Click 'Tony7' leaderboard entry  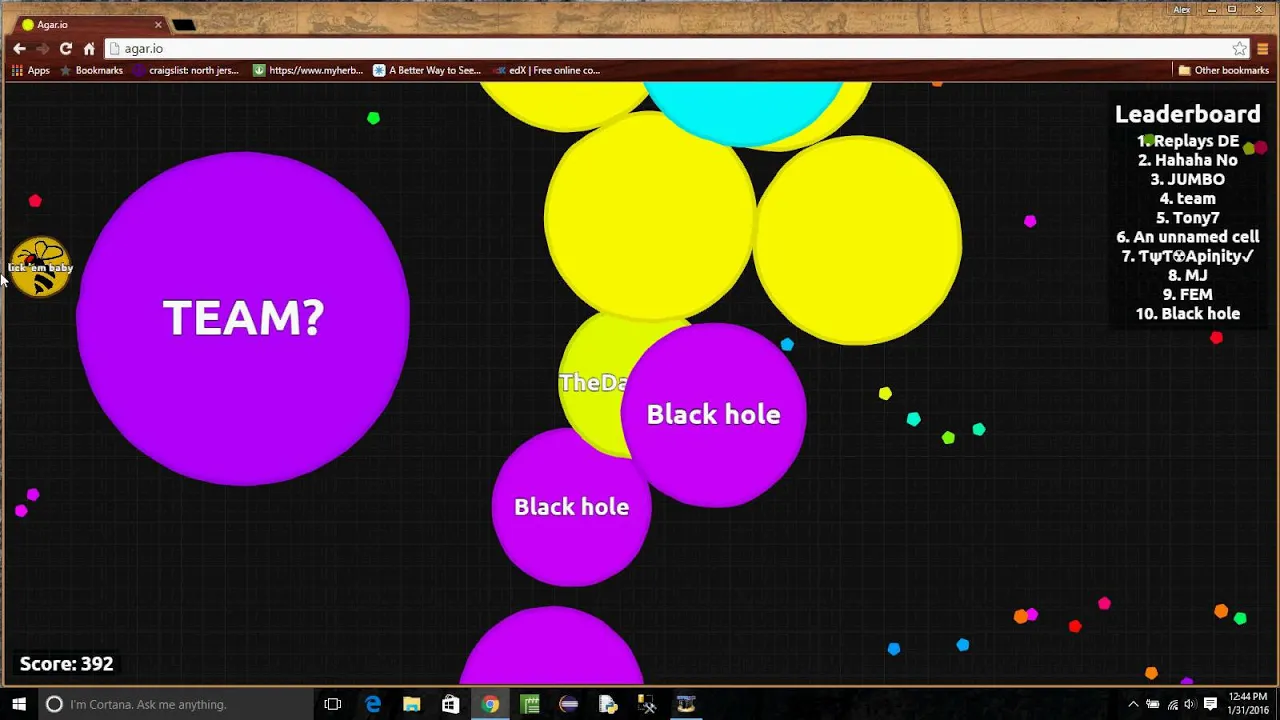[1188, 218]
